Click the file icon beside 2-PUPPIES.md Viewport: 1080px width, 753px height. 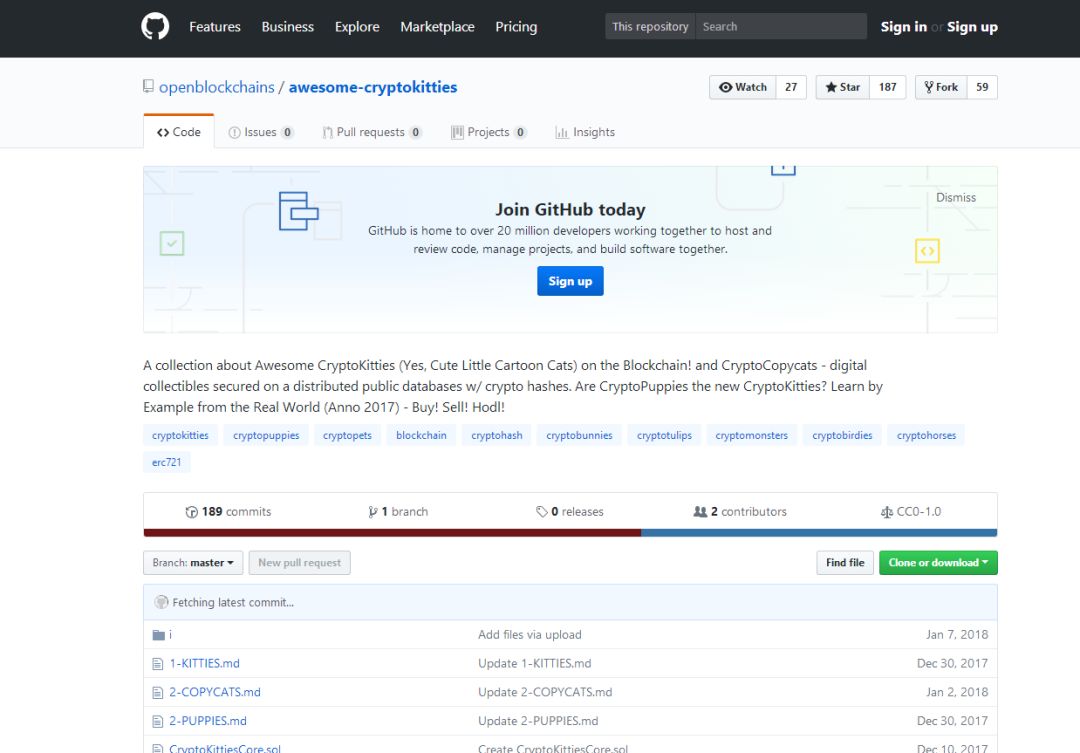158,721
